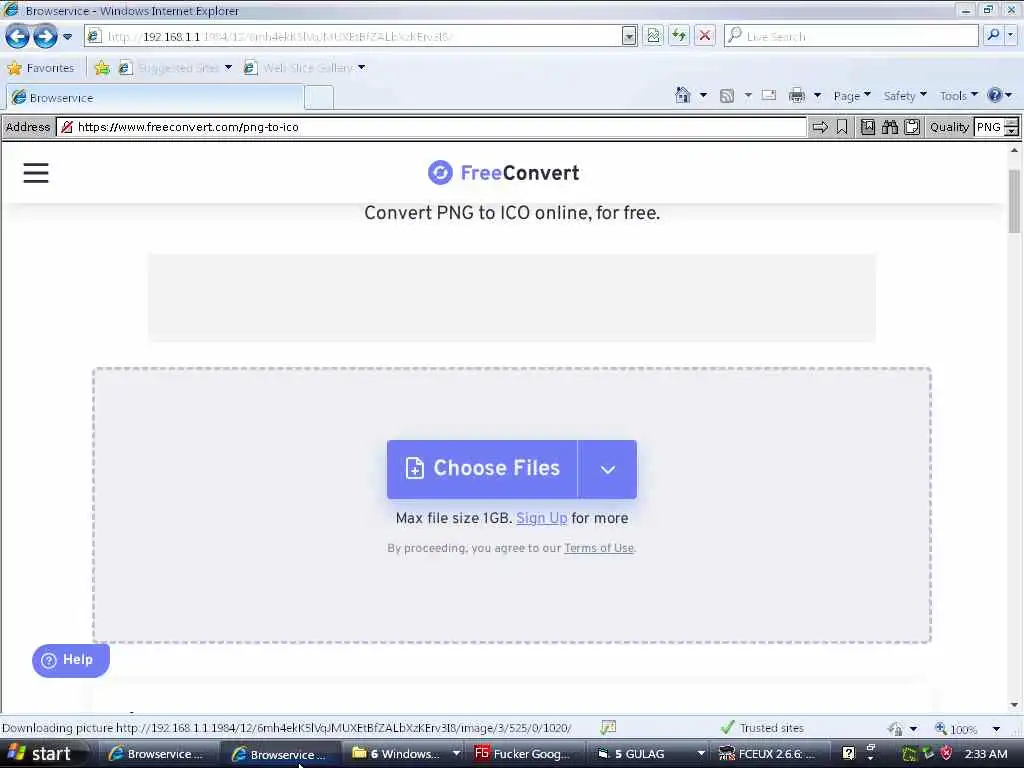Open the Tools menu
Viewport: 1024px width, 768px height.
click(x=958, y=96)
